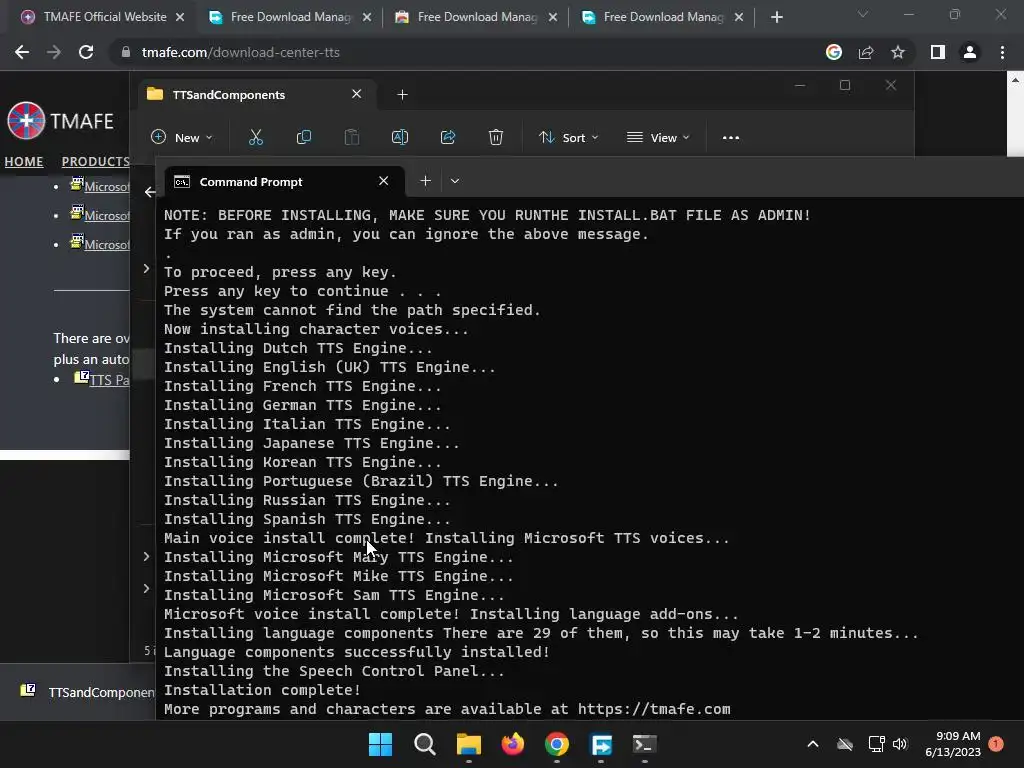Add a new tab in File Explorer

point(402,95)
